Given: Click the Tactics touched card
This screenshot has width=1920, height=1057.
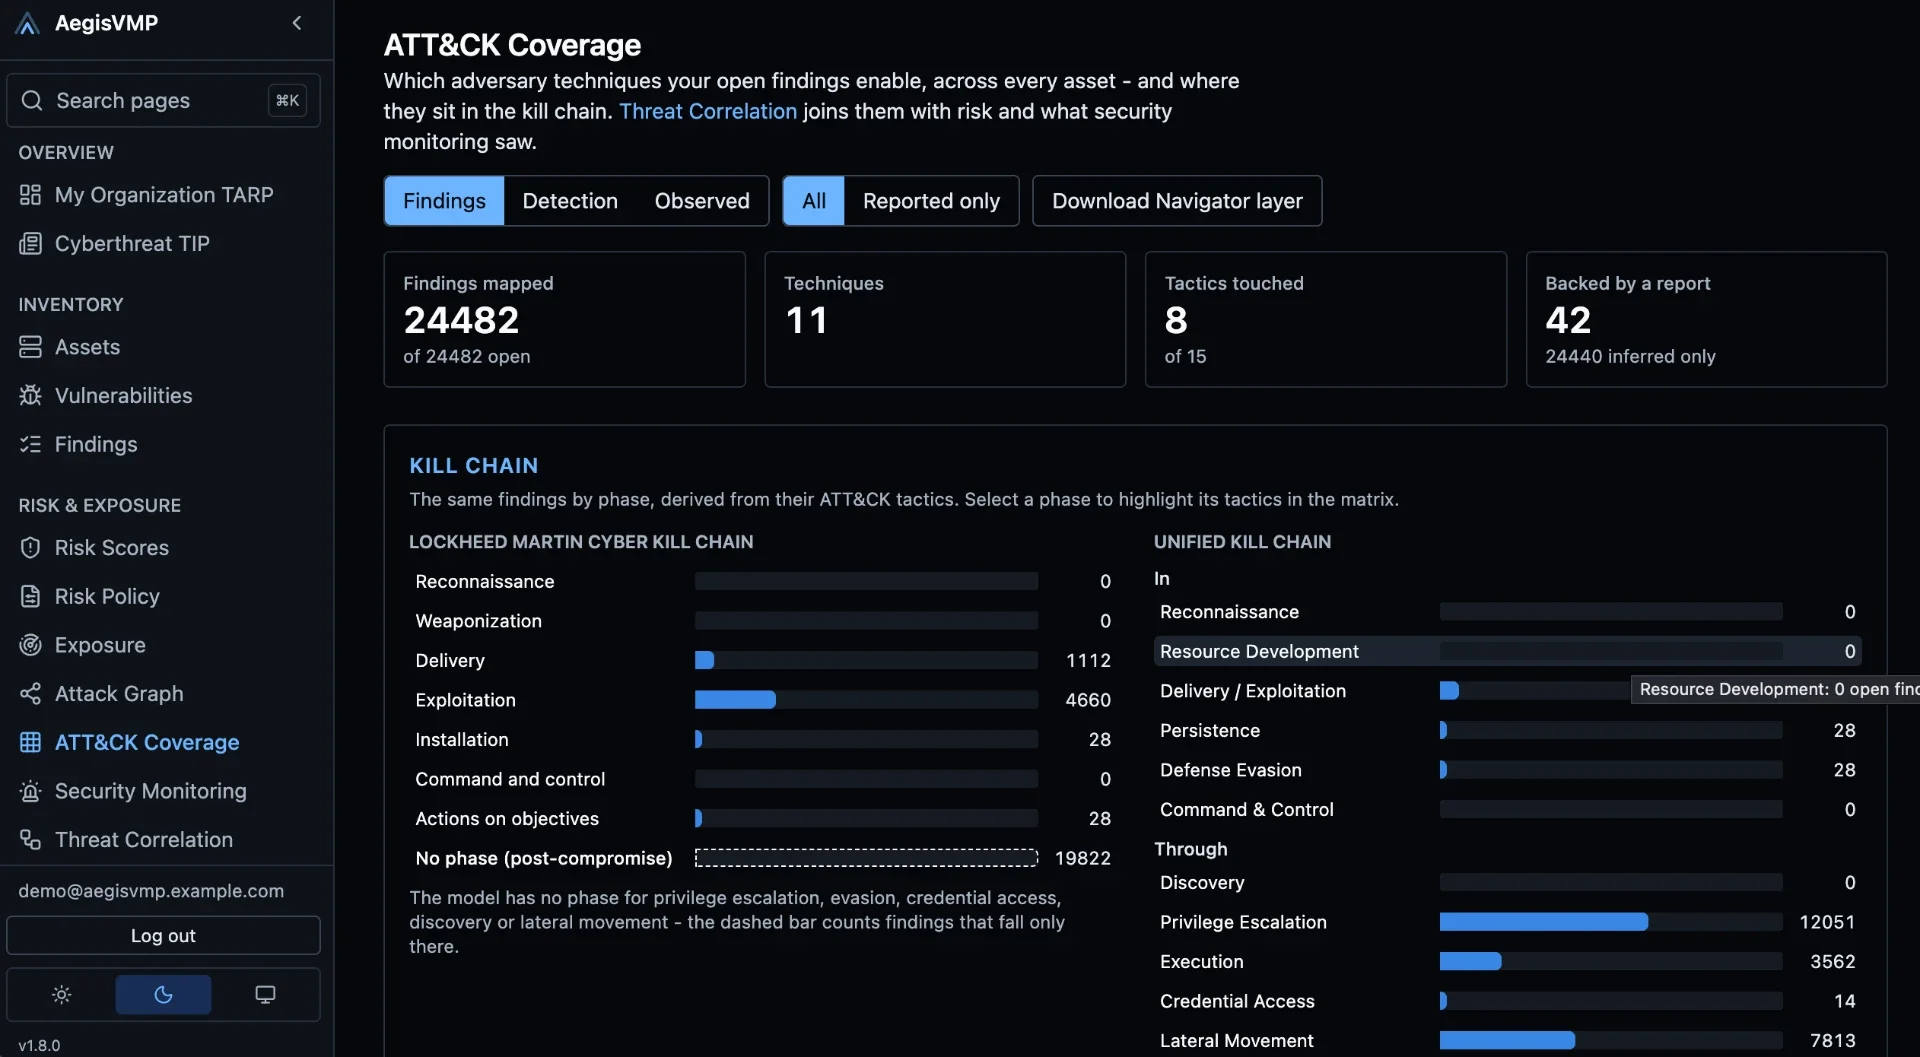Looking at the screenshot, I should coord(1325,319).
